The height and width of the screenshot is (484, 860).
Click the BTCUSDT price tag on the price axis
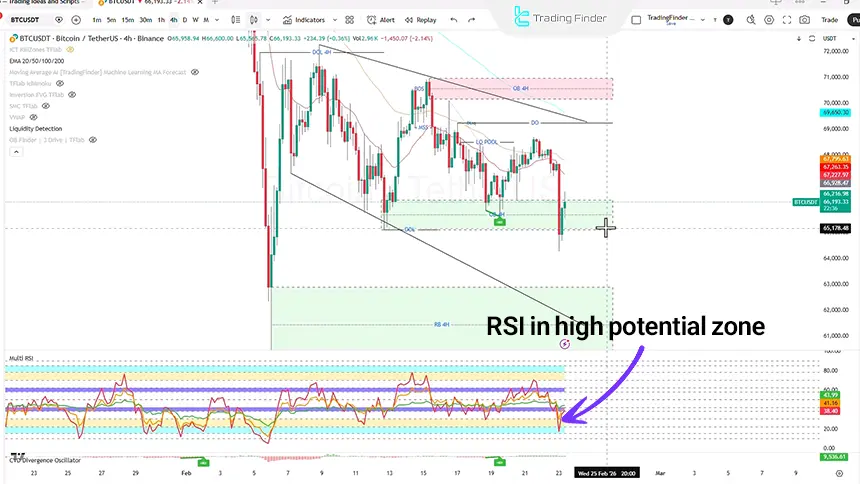805,202
